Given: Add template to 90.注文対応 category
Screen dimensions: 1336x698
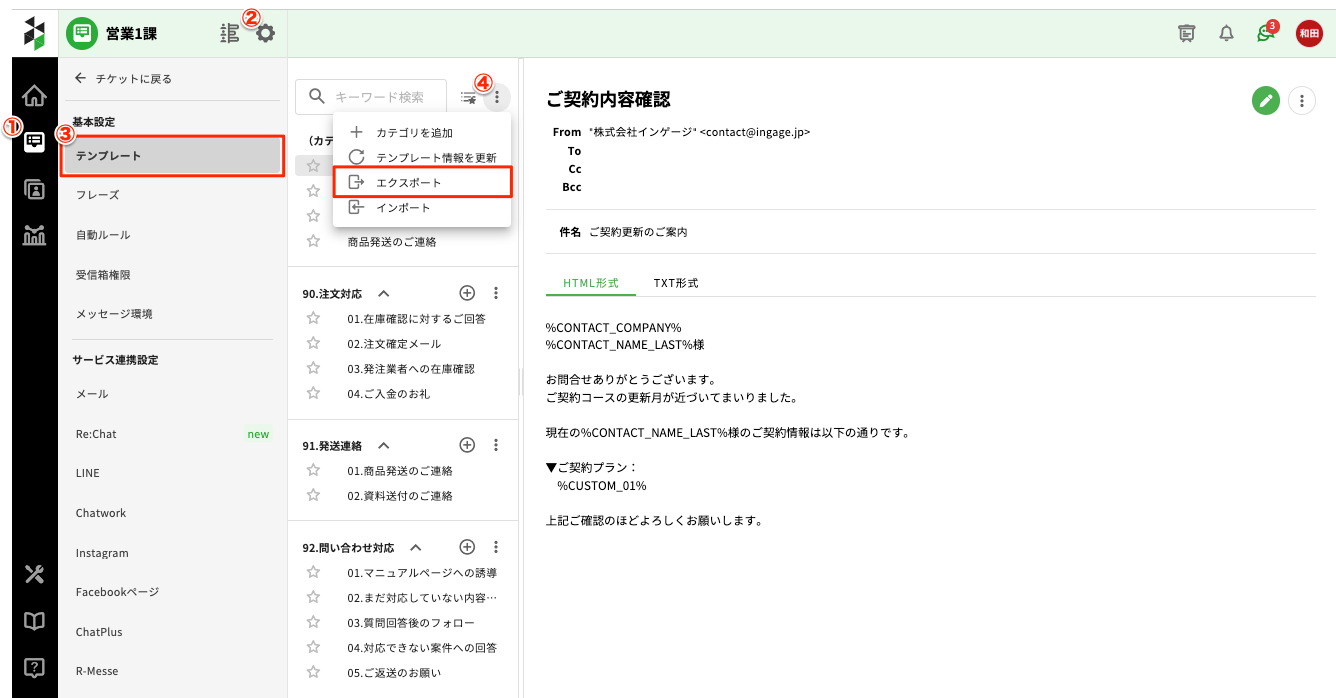Looking at the screenshot, I should tap(467, 293).
